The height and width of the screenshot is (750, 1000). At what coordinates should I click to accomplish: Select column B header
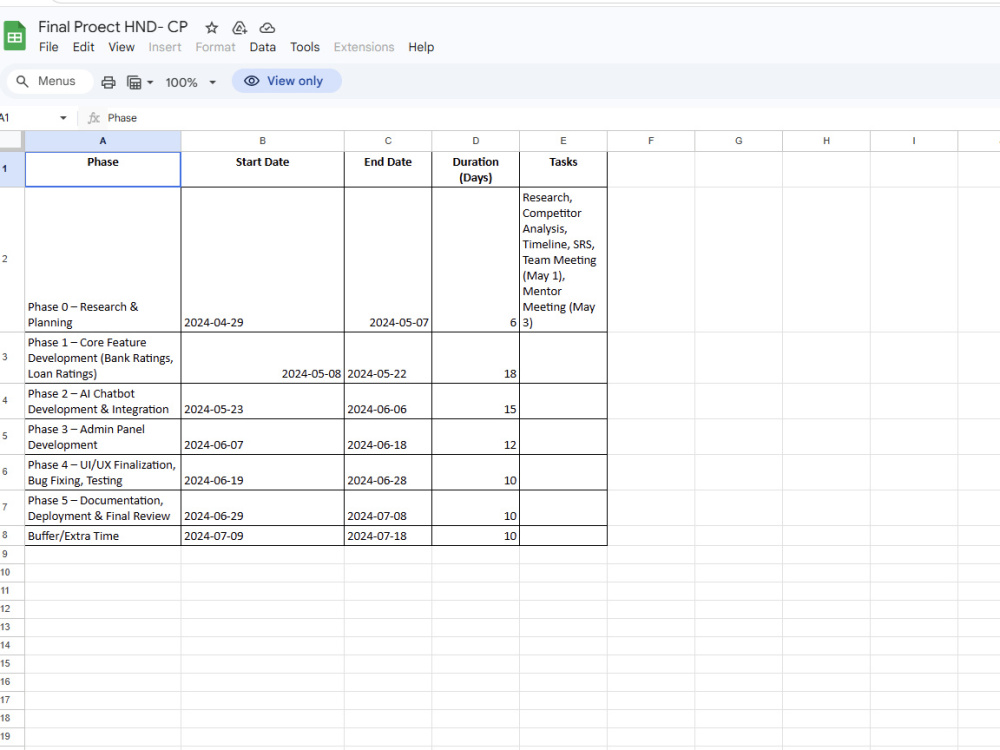tap(262, 141)
